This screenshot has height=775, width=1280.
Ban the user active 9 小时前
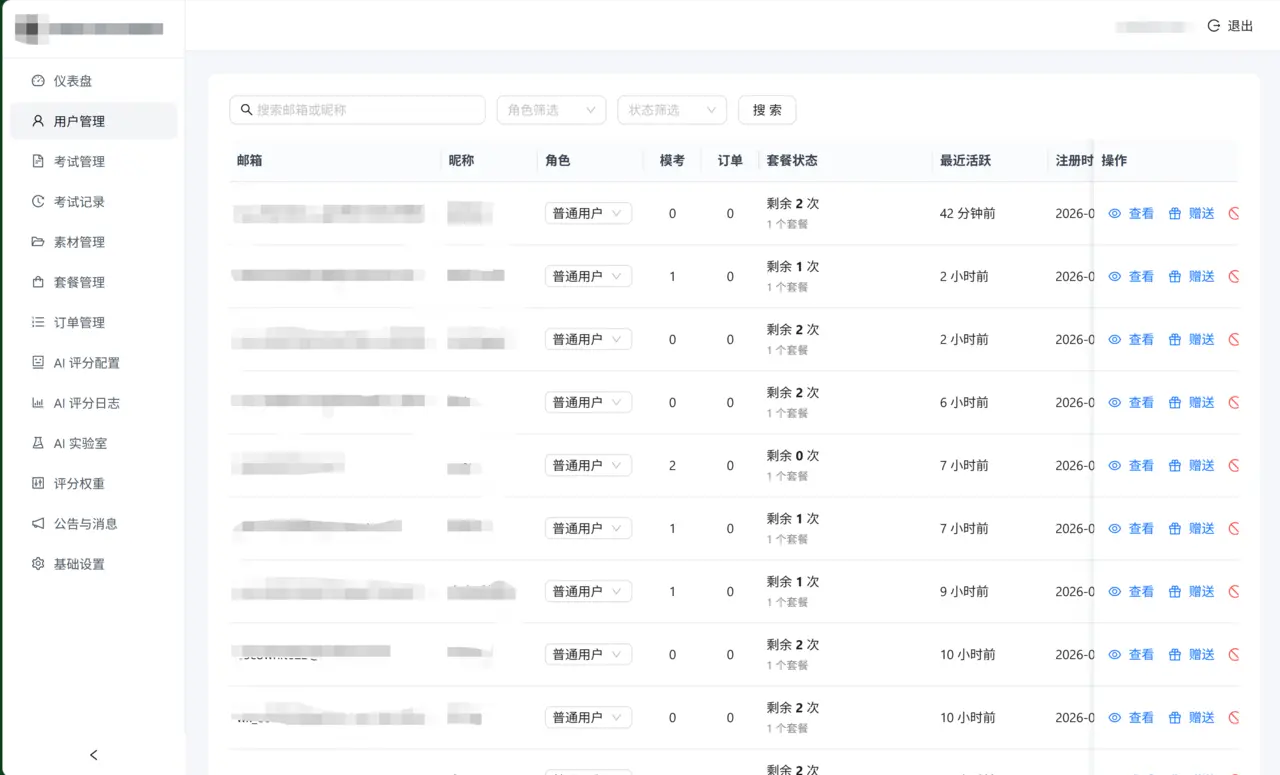(x=1234, y=591)
